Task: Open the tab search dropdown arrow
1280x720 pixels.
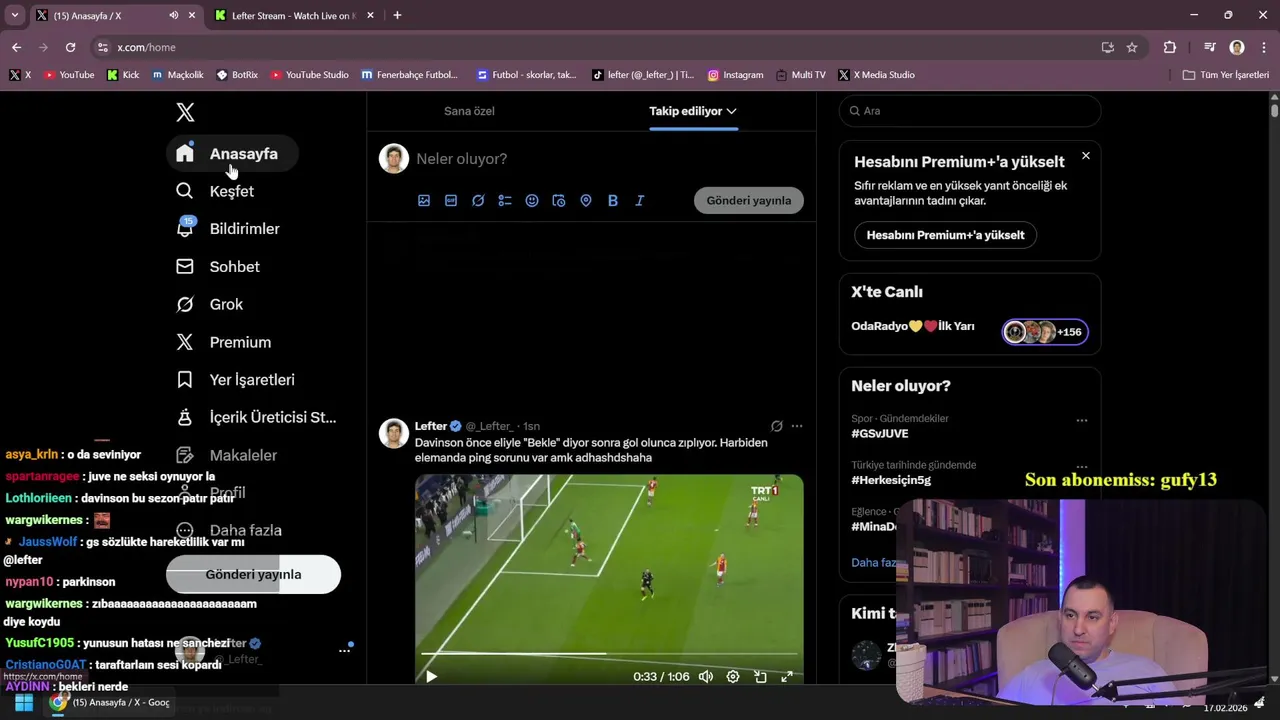Action: pos(15,16)
